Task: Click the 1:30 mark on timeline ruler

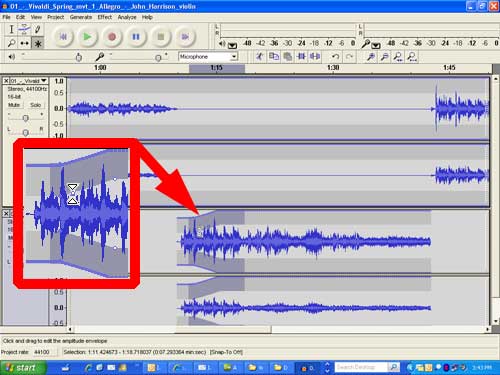Action: tap(333, 68)
